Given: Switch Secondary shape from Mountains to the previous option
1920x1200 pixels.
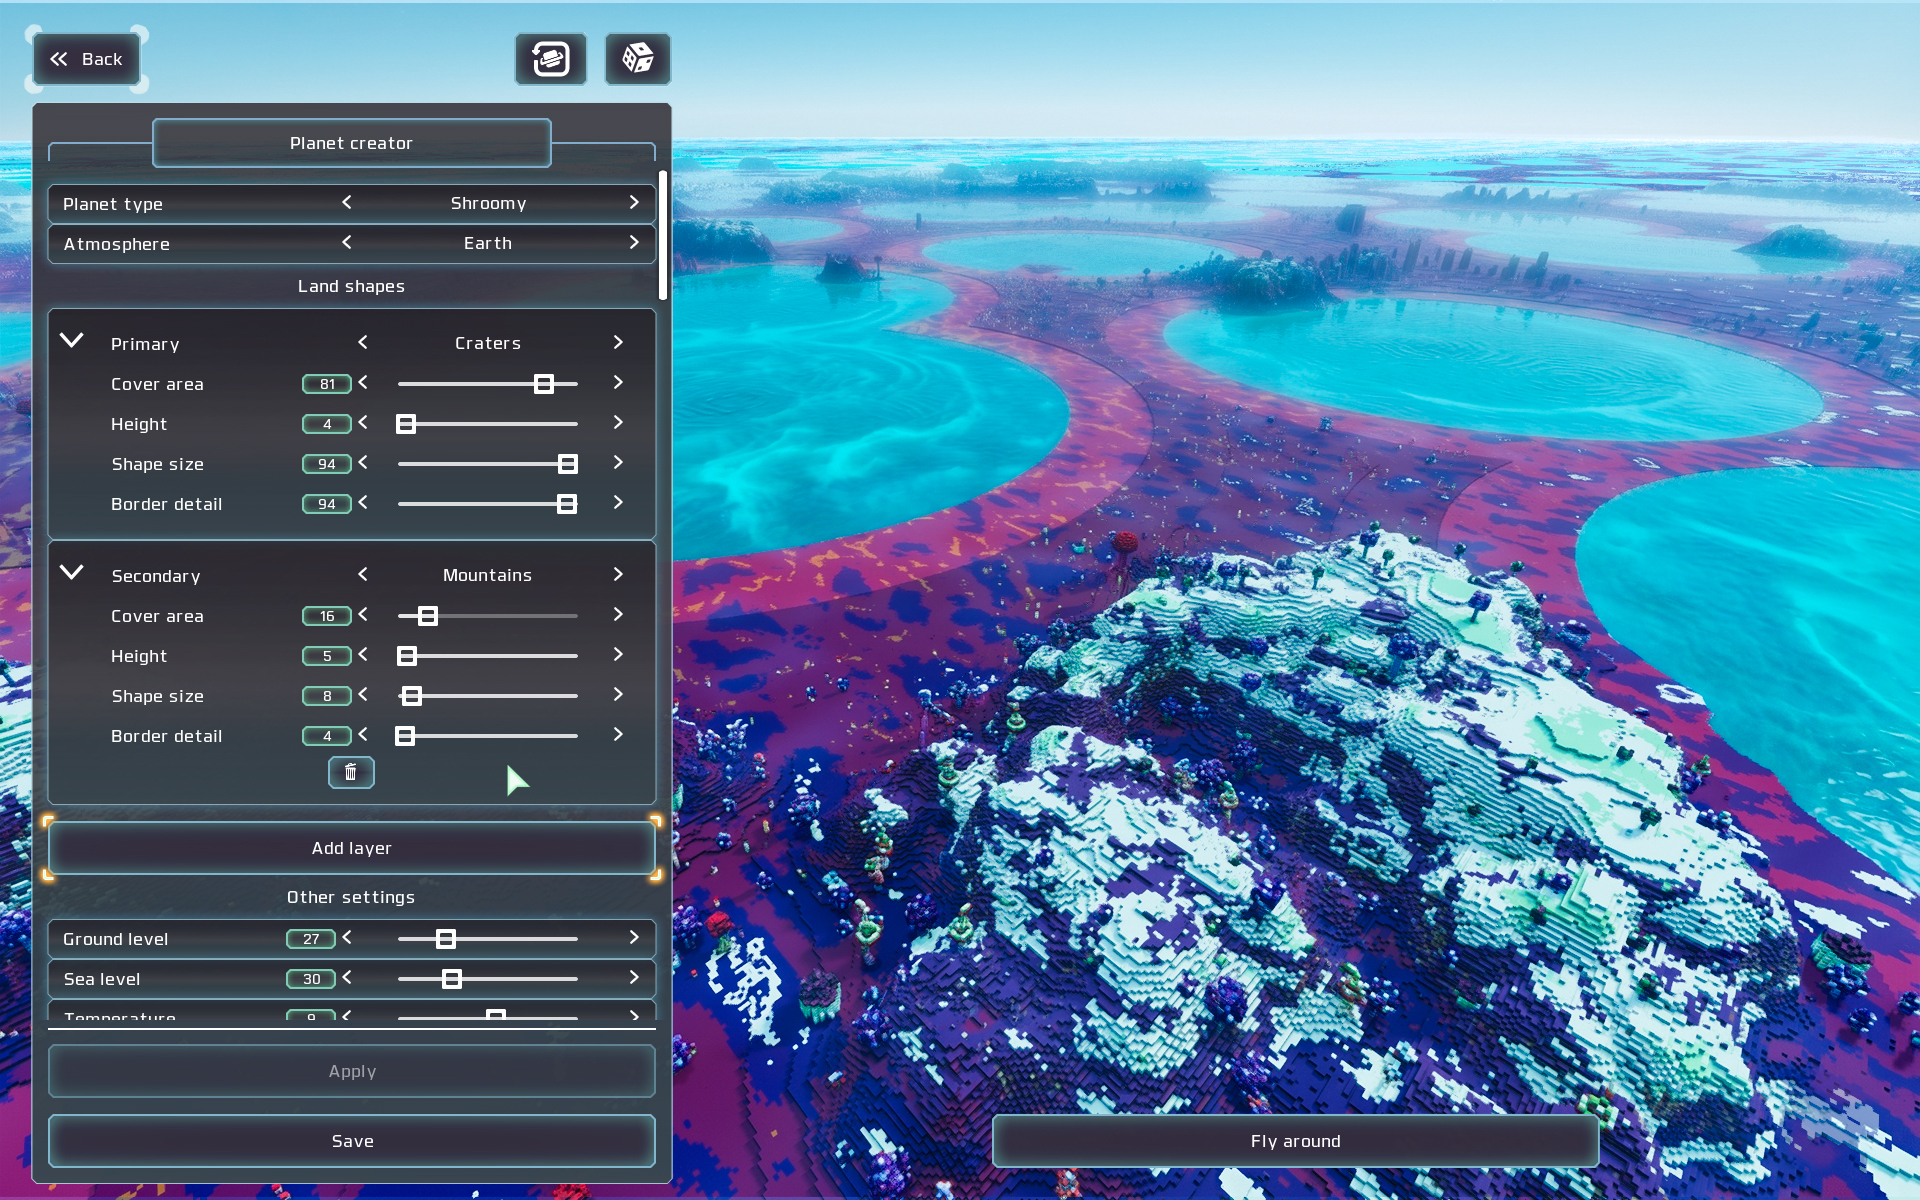Looking at the screenshot, I should 363,575.
